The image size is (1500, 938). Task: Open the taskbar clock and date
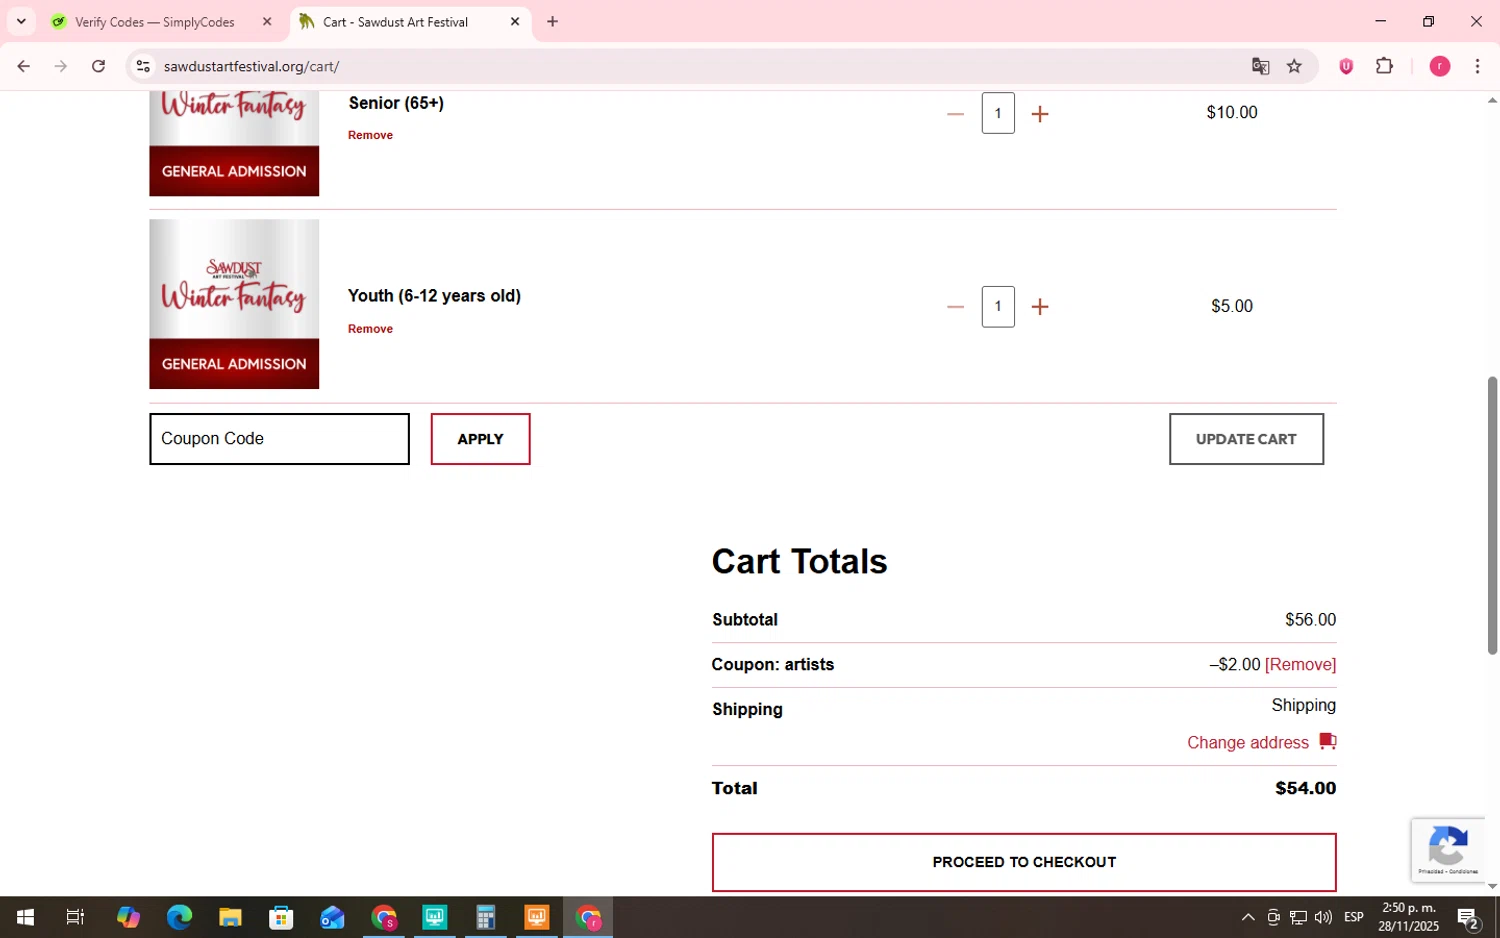[1408, 917]
